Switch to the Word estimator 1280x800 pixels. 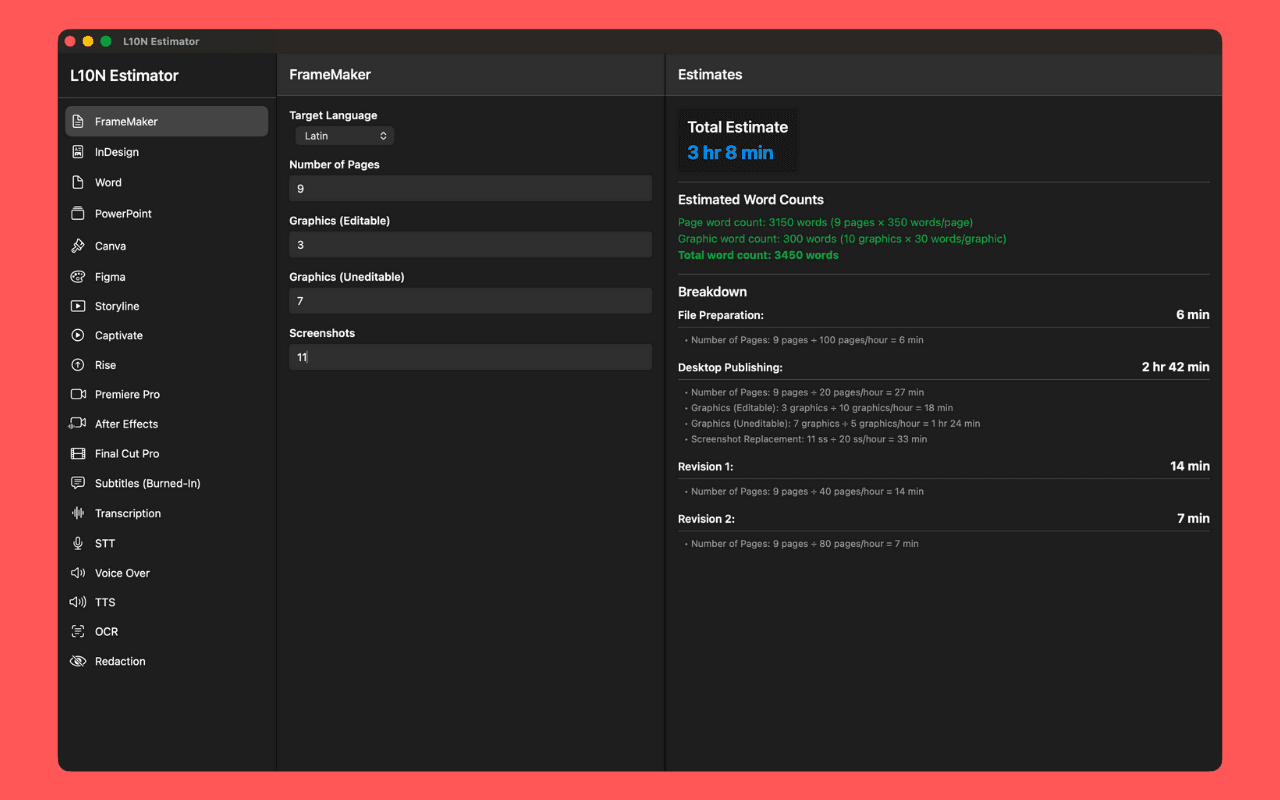[x=110, y=182]
